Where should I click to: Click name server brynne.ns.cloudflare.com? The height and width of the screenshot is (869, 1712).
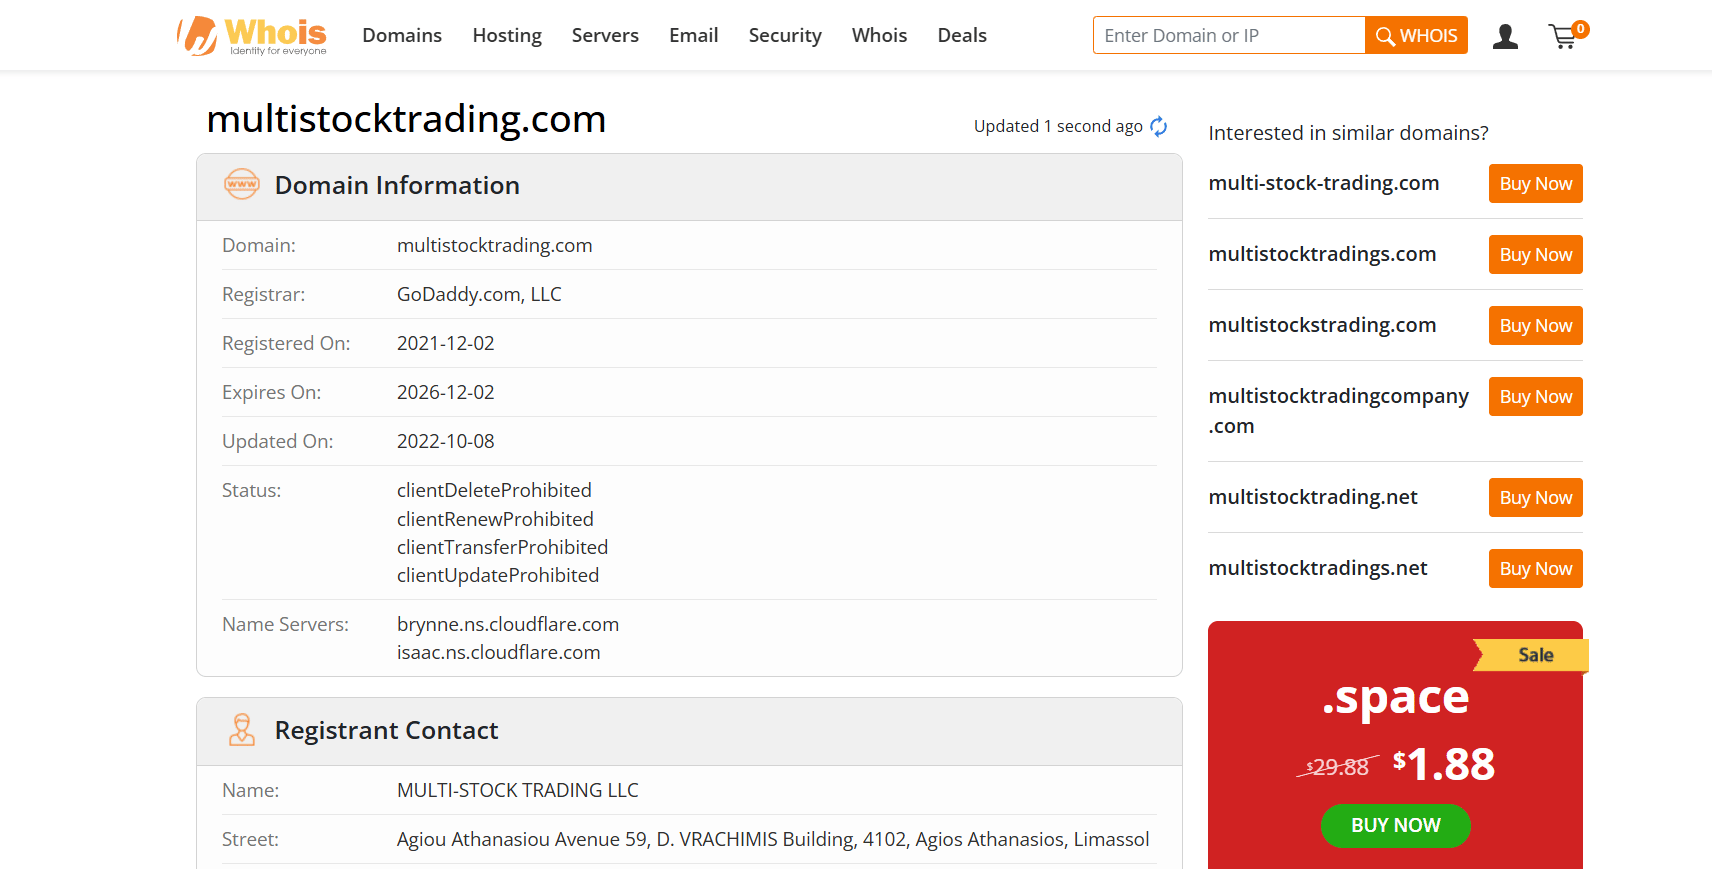(508, 624)
